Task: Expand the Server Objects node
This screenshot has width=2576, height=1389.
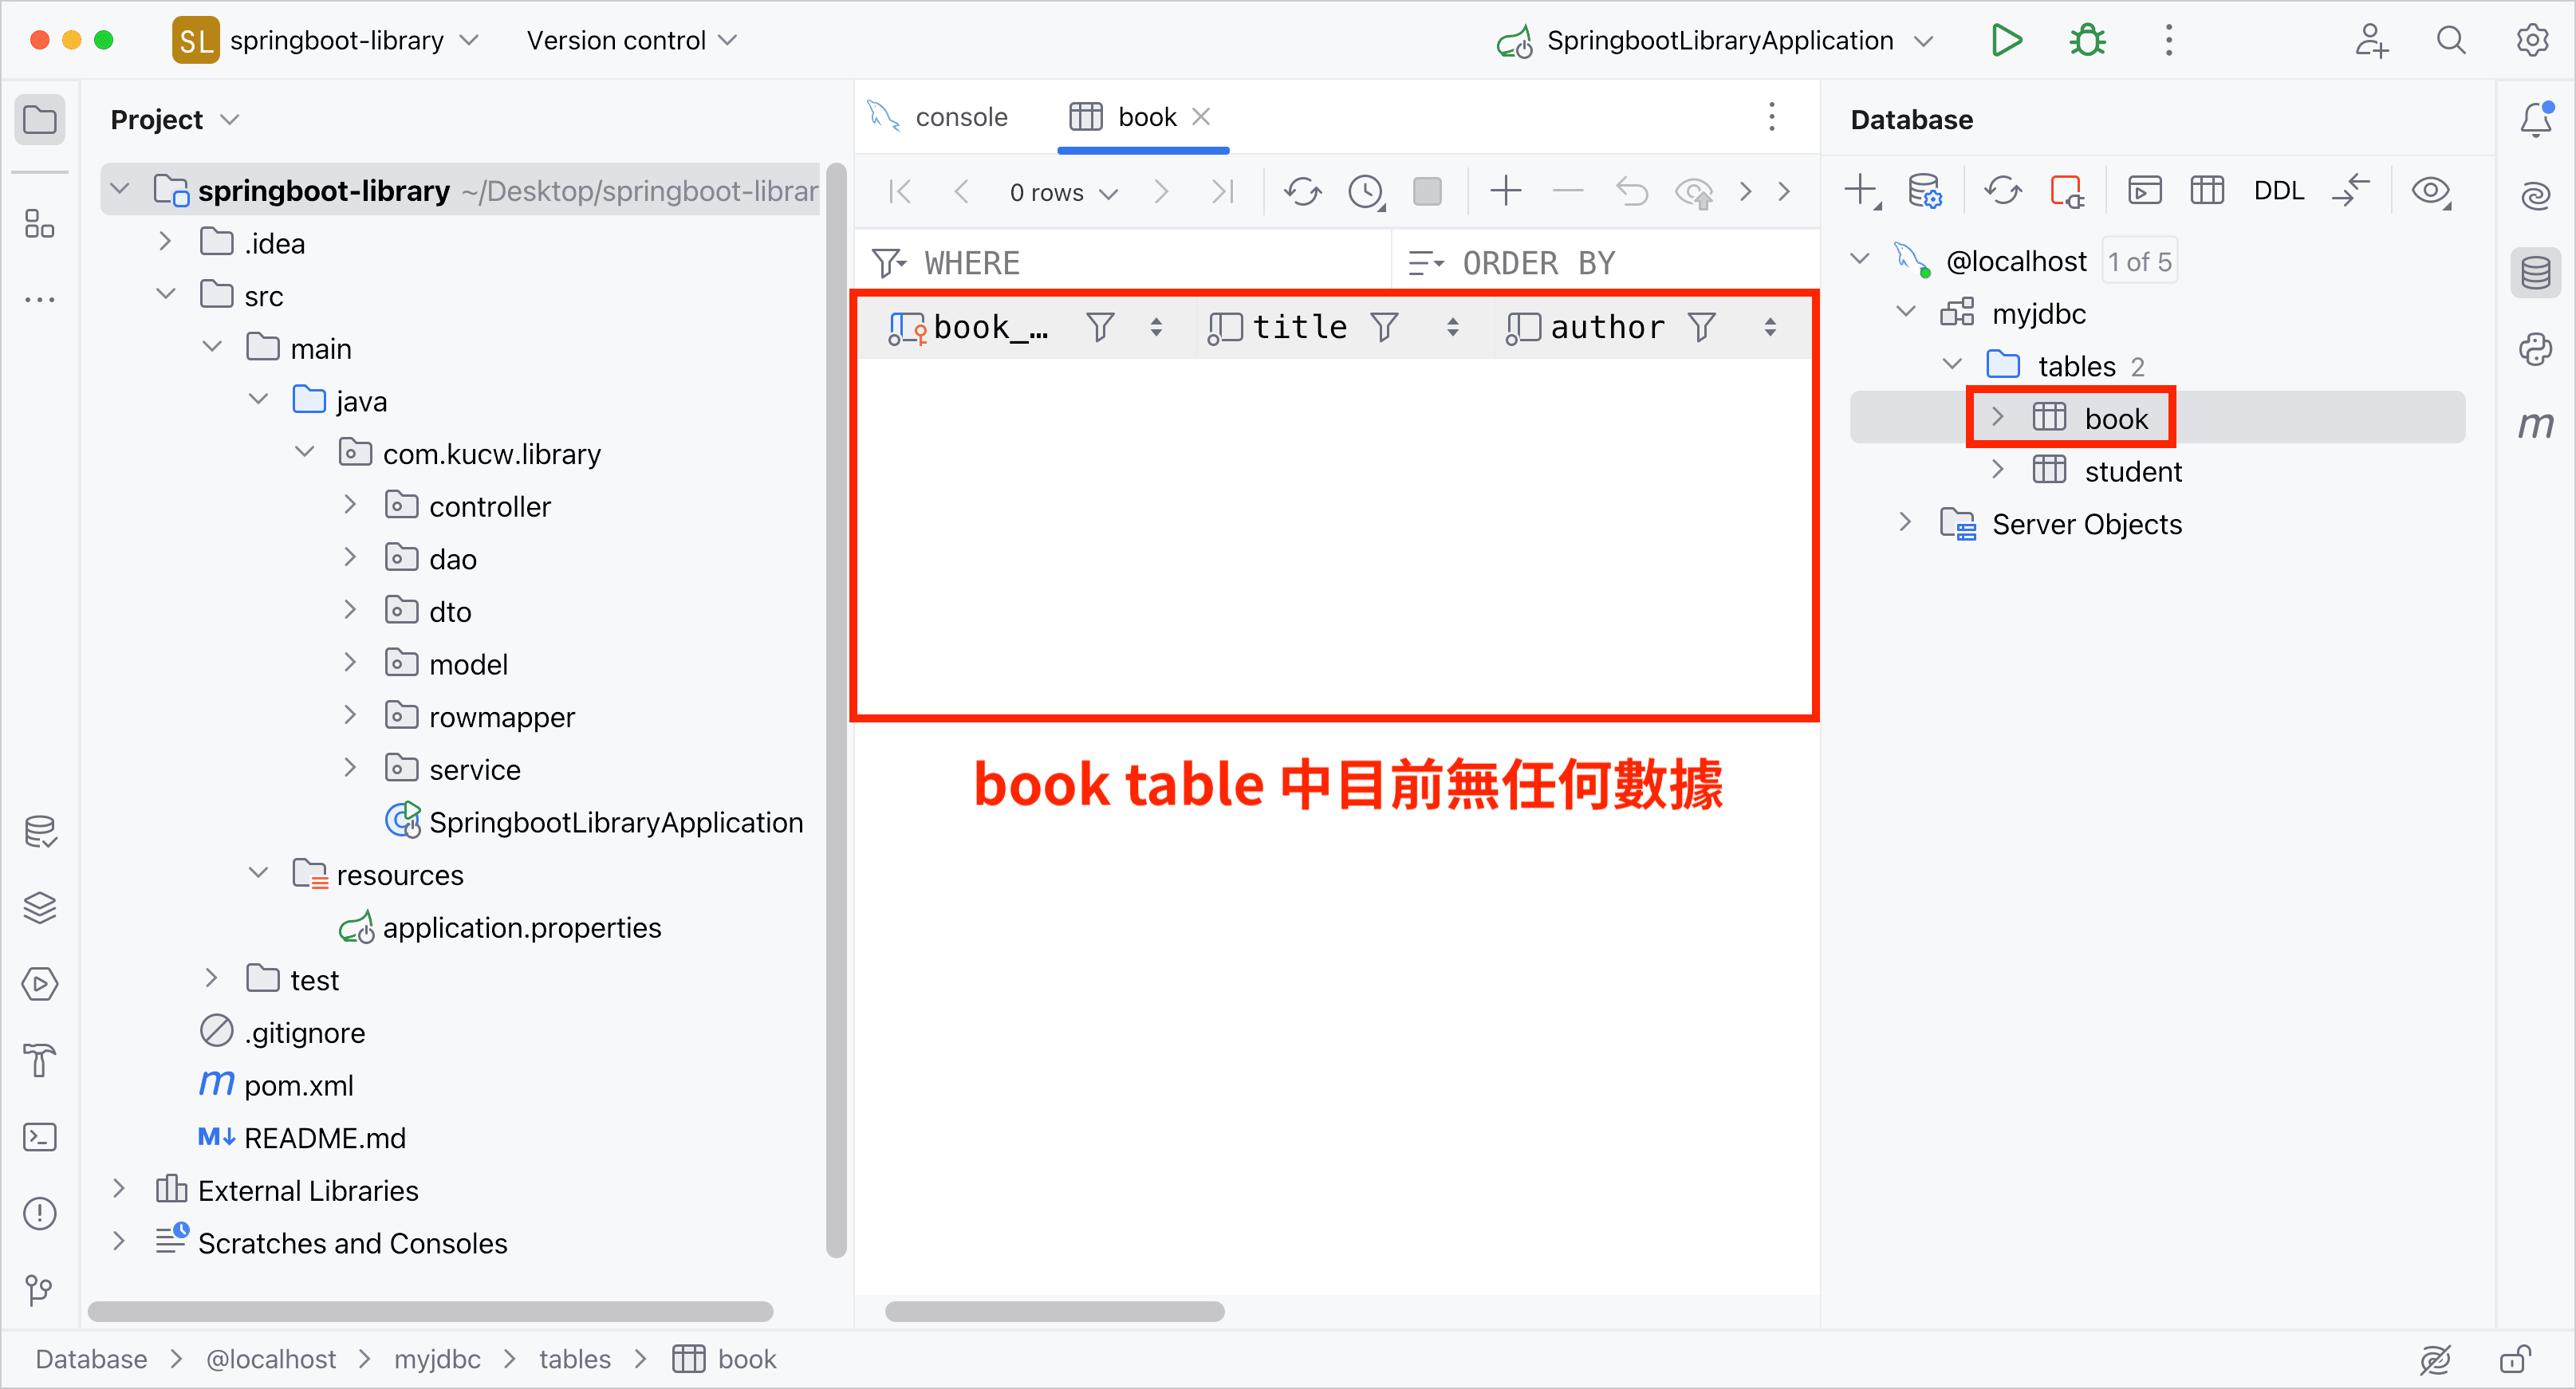Action: tap(1906, 523)
